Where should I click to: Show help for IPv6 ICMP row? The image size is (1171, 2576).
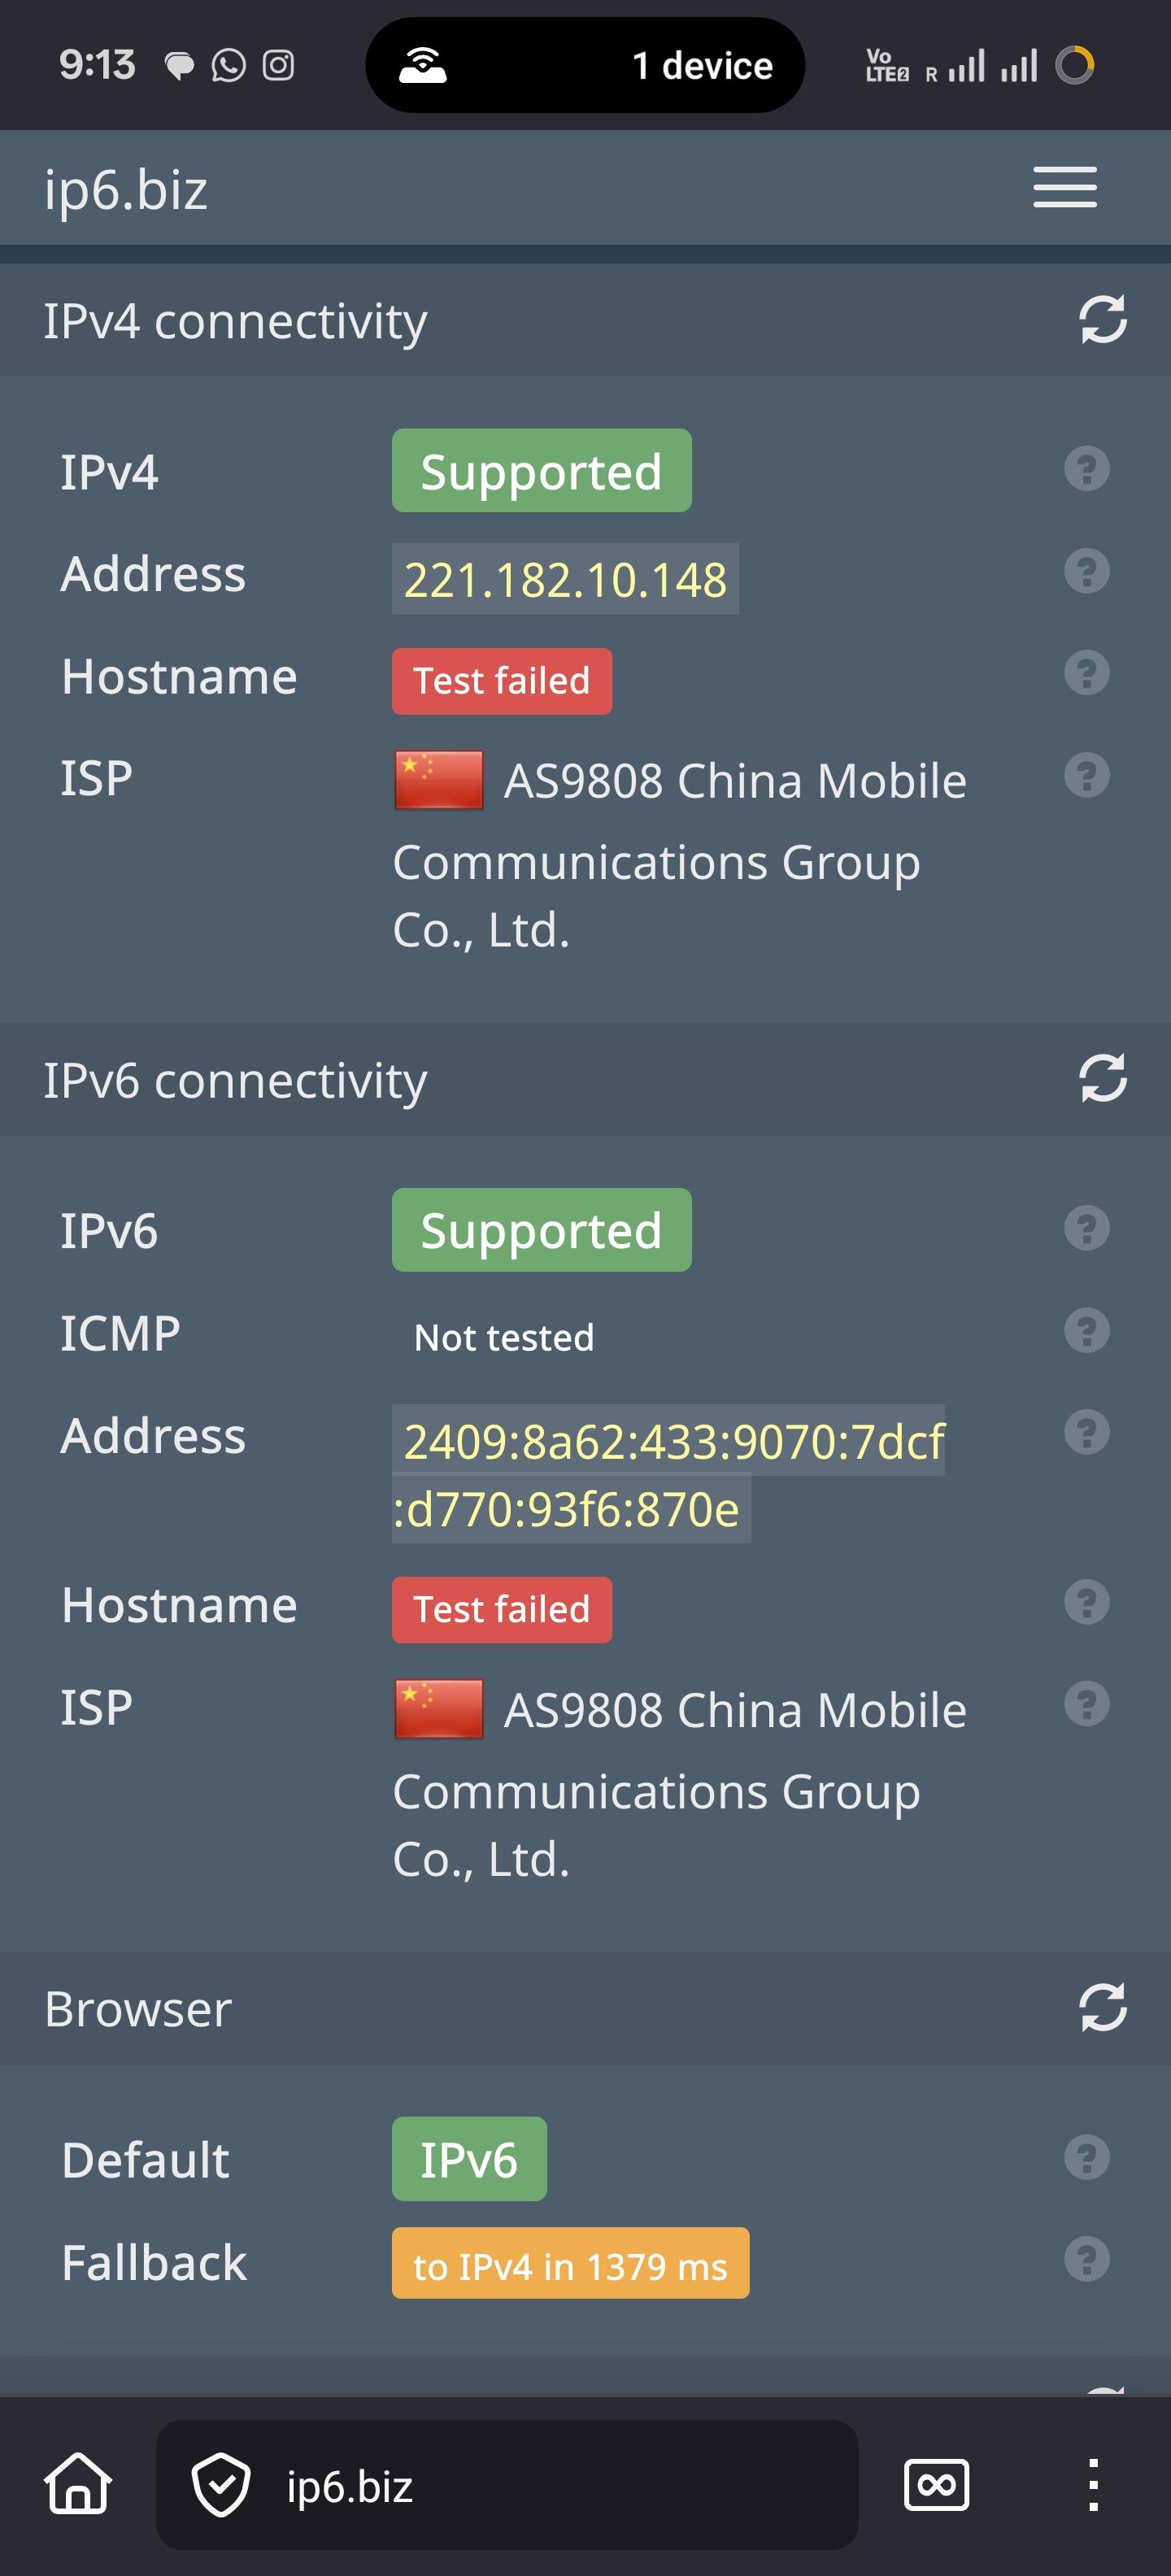[x=1086, y=1331]
